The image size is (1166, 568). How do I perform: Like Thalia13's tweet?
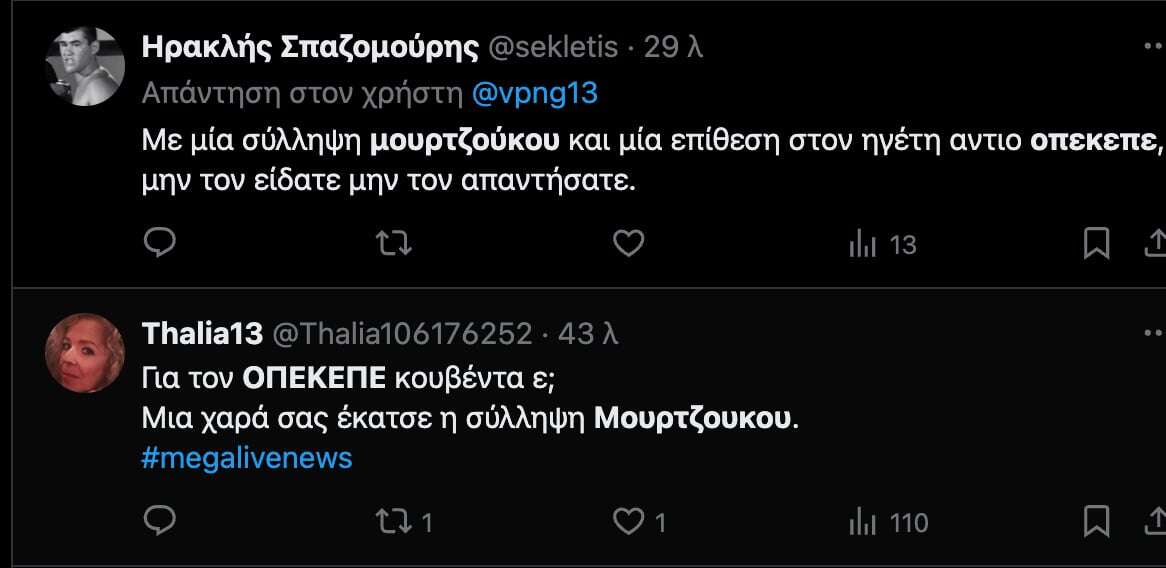pyautogui.click(x=628, y=521)
